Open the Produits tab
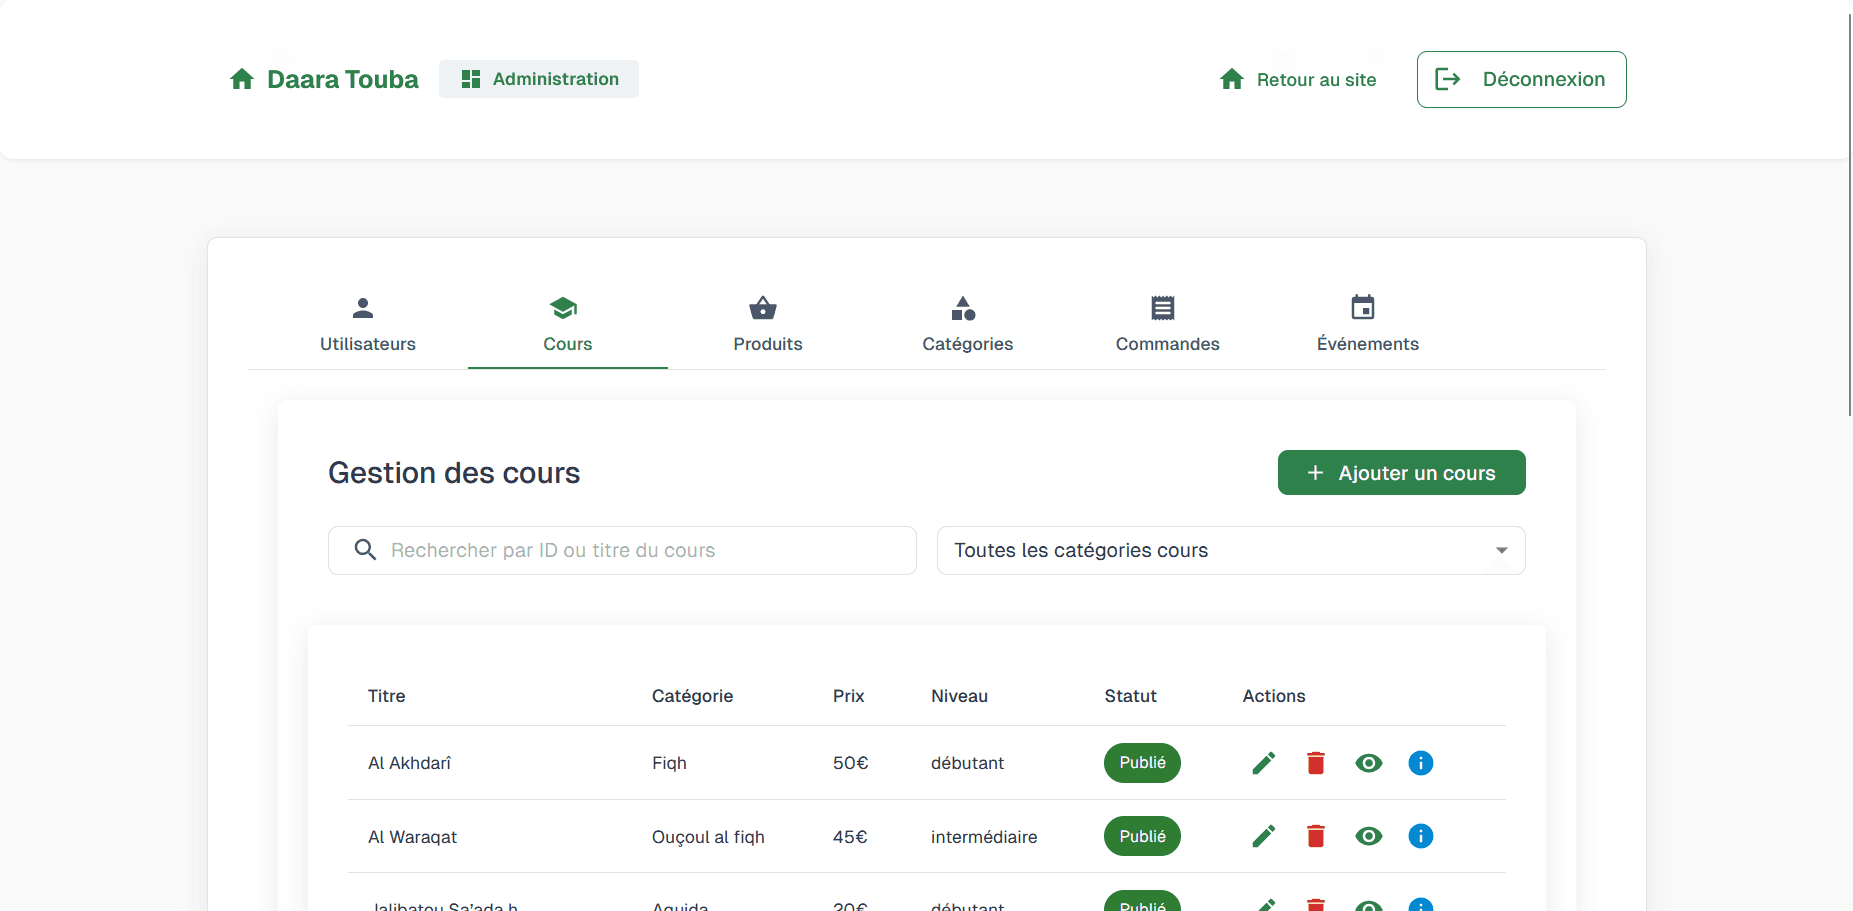The width and height of the screenshot is (1853, 911). point(767,325)
